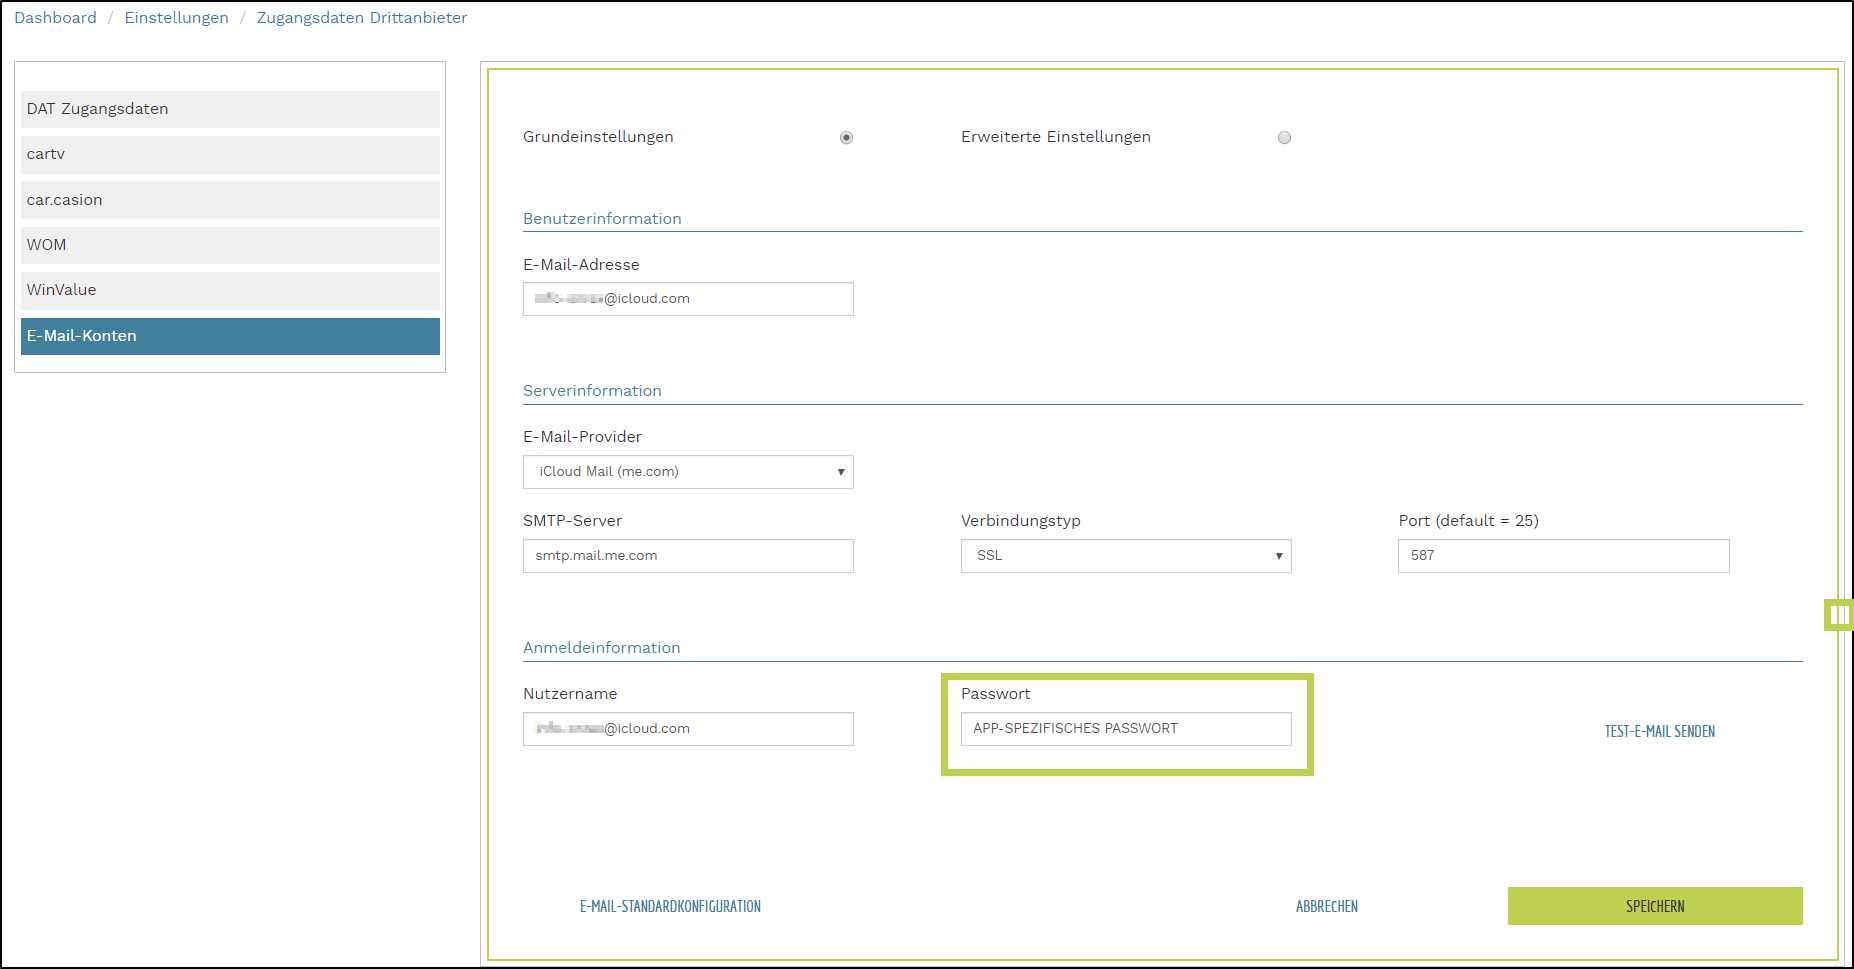
Task: Switch to car.casion settings
Action: pyautogui.click(x=230, y=200)
